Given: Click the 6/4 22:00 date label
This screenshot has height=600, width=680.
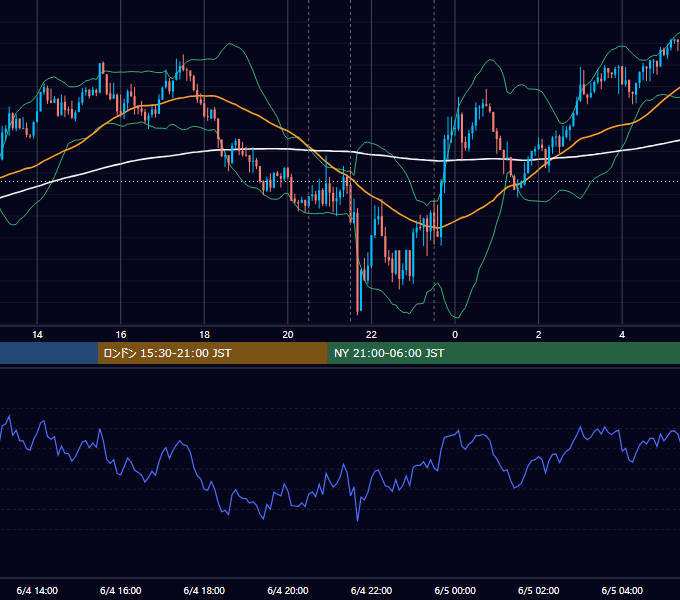Looking at the screenshot, I should (371, 590).
